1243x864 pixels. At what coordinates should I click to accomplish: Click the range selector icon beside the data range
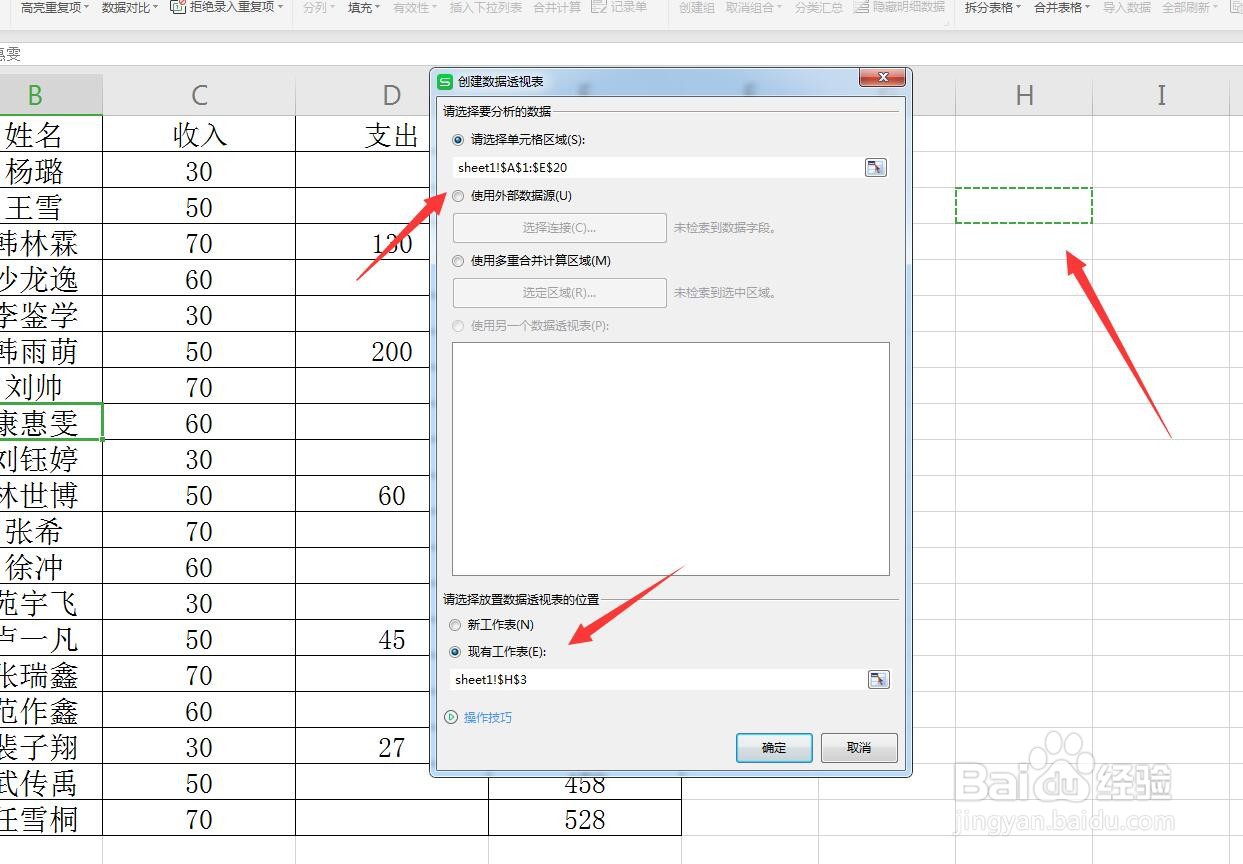[875, 167]
